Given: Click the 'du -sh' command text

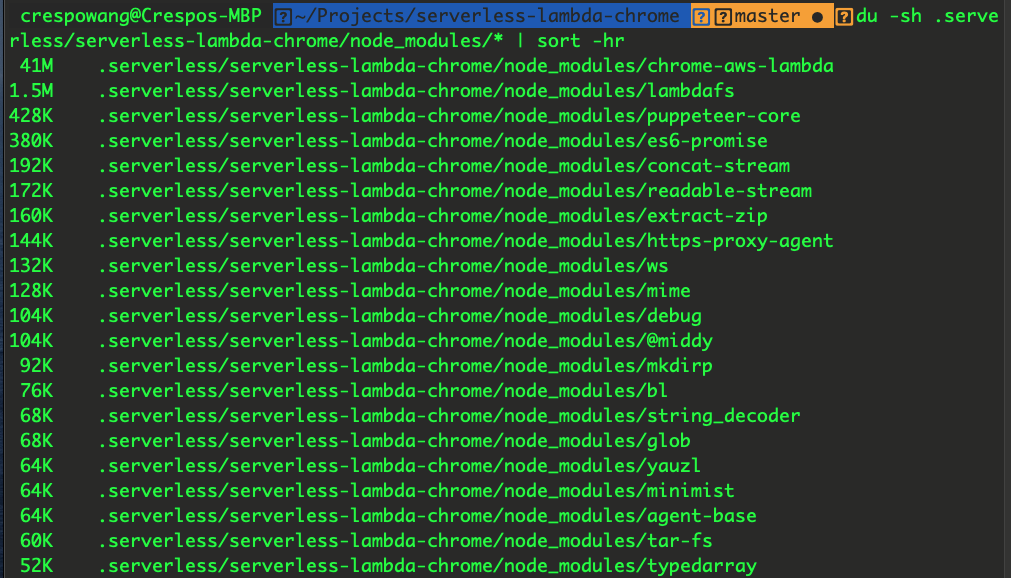Looking at the screenshot, I should (889, 16).
